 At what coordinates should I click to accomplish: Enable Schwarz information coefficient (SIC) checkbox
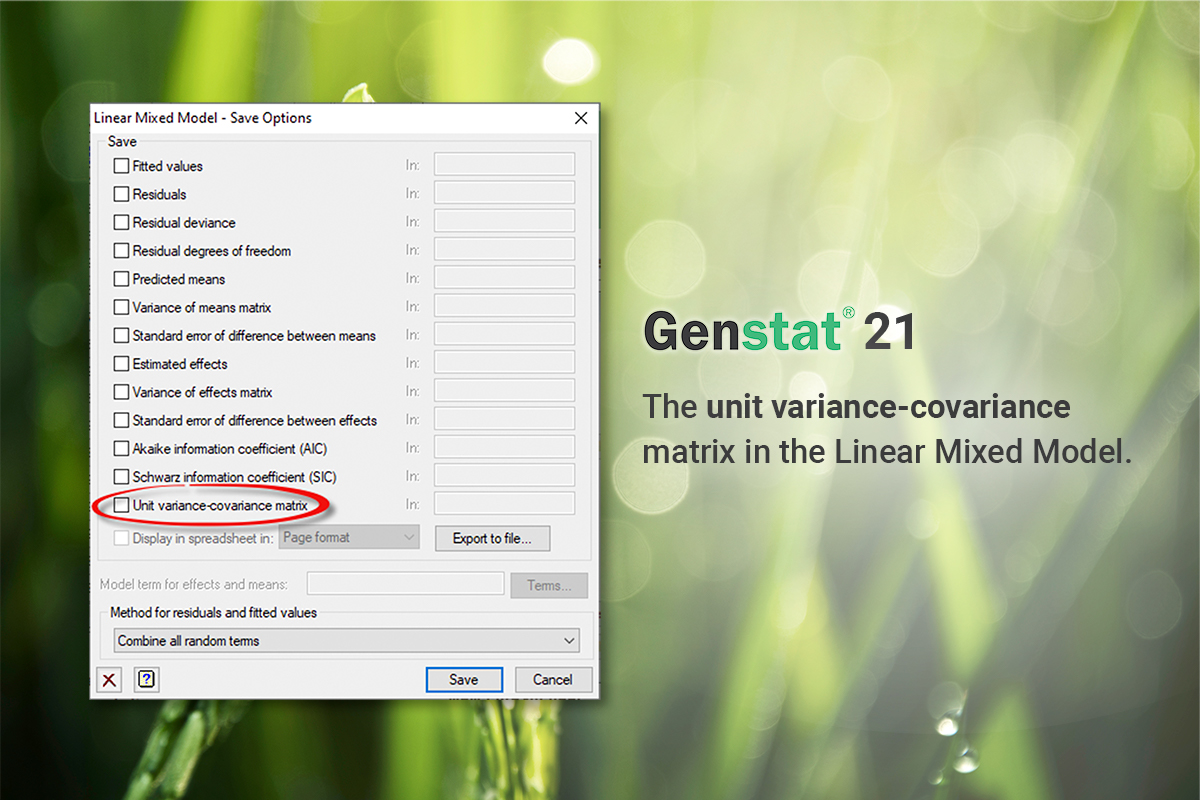tap(121, 477)
